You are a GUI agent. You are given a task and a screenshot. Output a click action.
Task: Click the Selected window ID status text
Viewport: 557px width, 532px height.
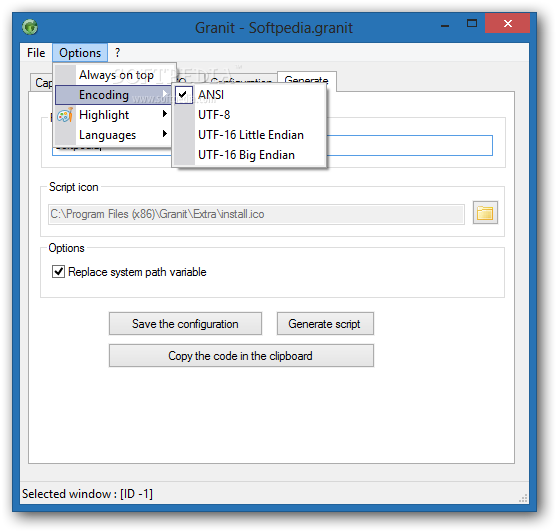(87, 494)
